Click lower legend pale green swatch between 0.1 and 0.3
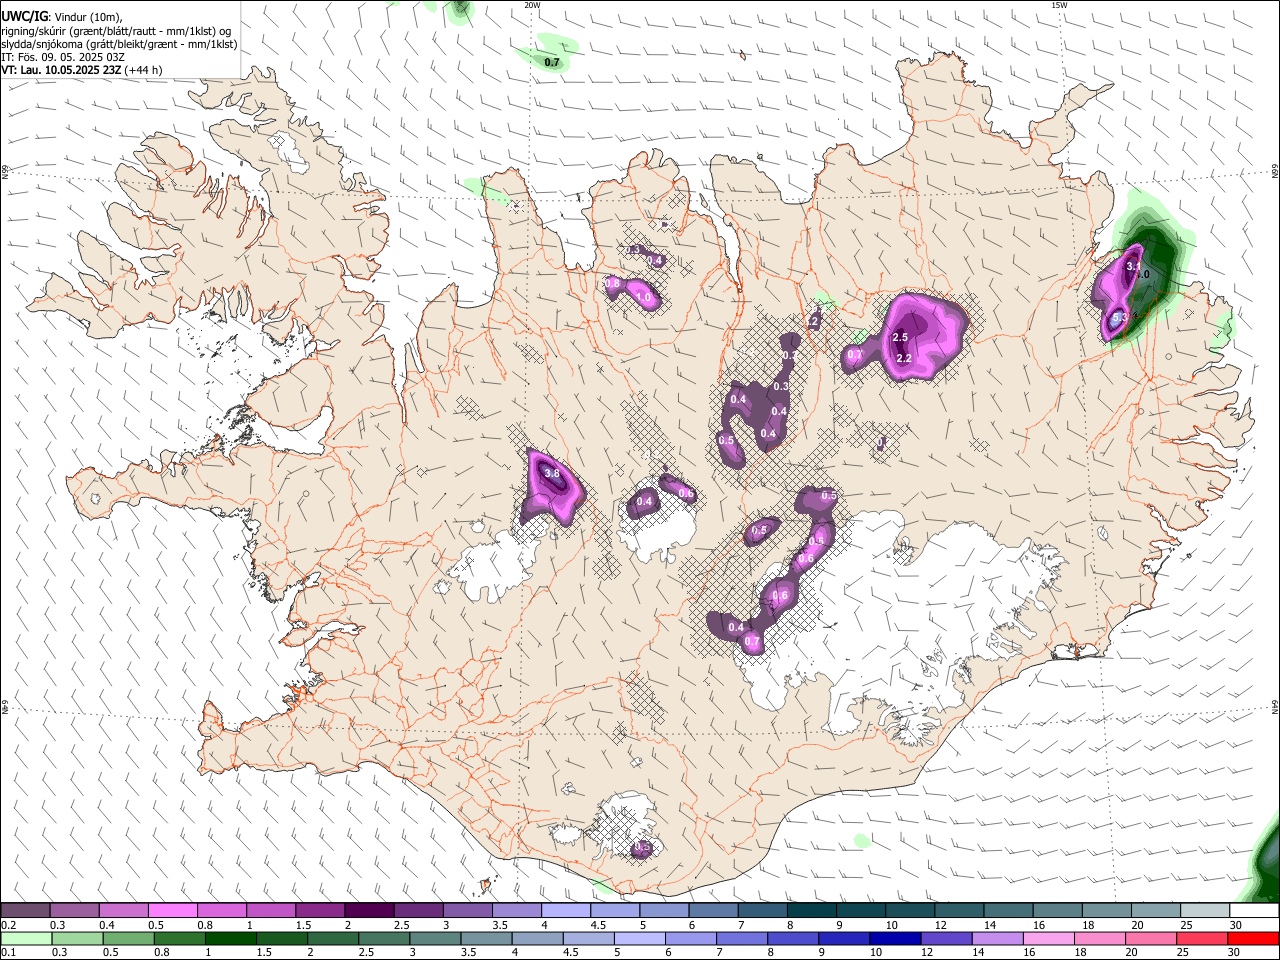The height and width of the screenshot is (960, 1280). pos(26,938)
